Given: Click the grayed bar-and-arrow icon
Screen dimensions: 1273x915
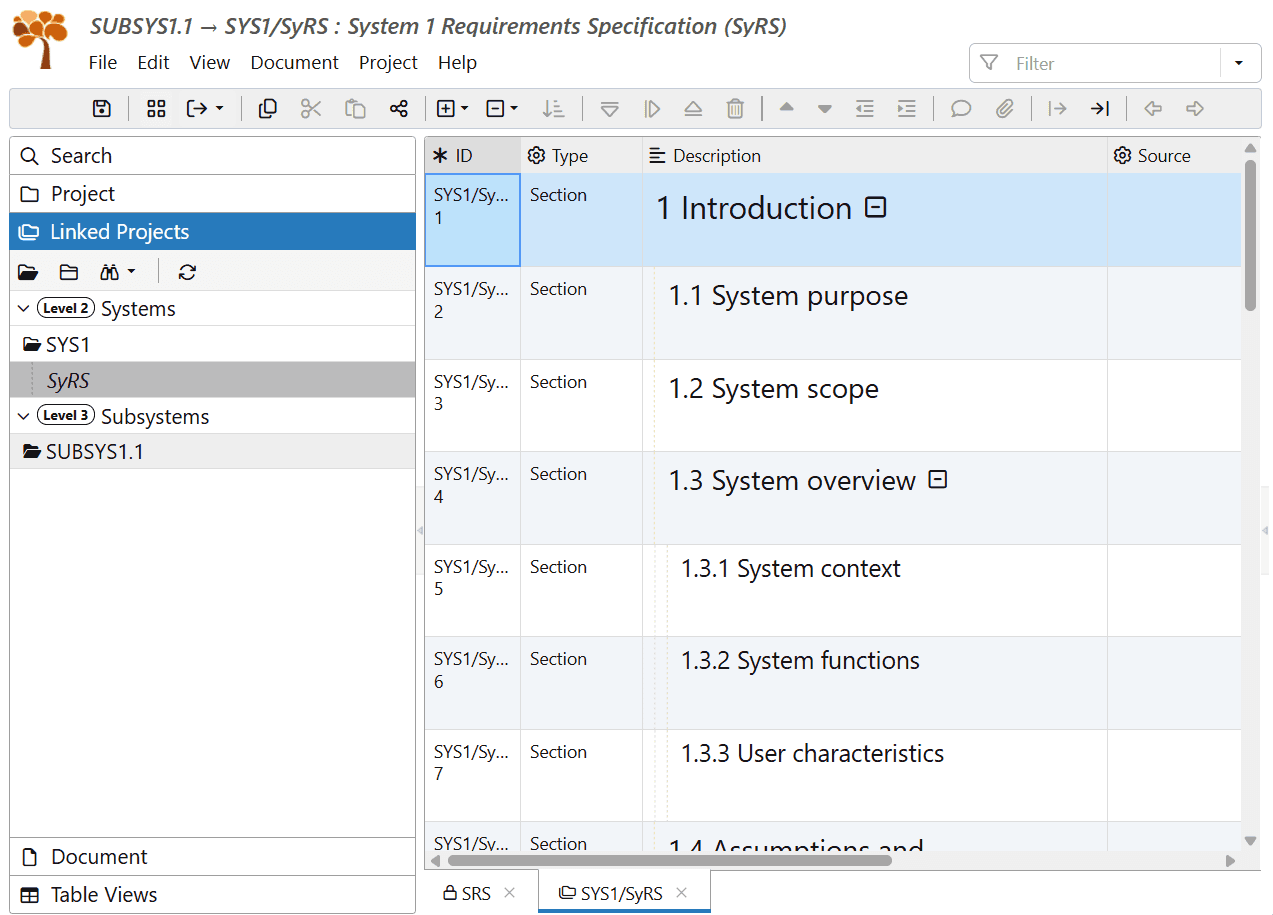Looking at the screenshot, I should [x=1057, y=109].
